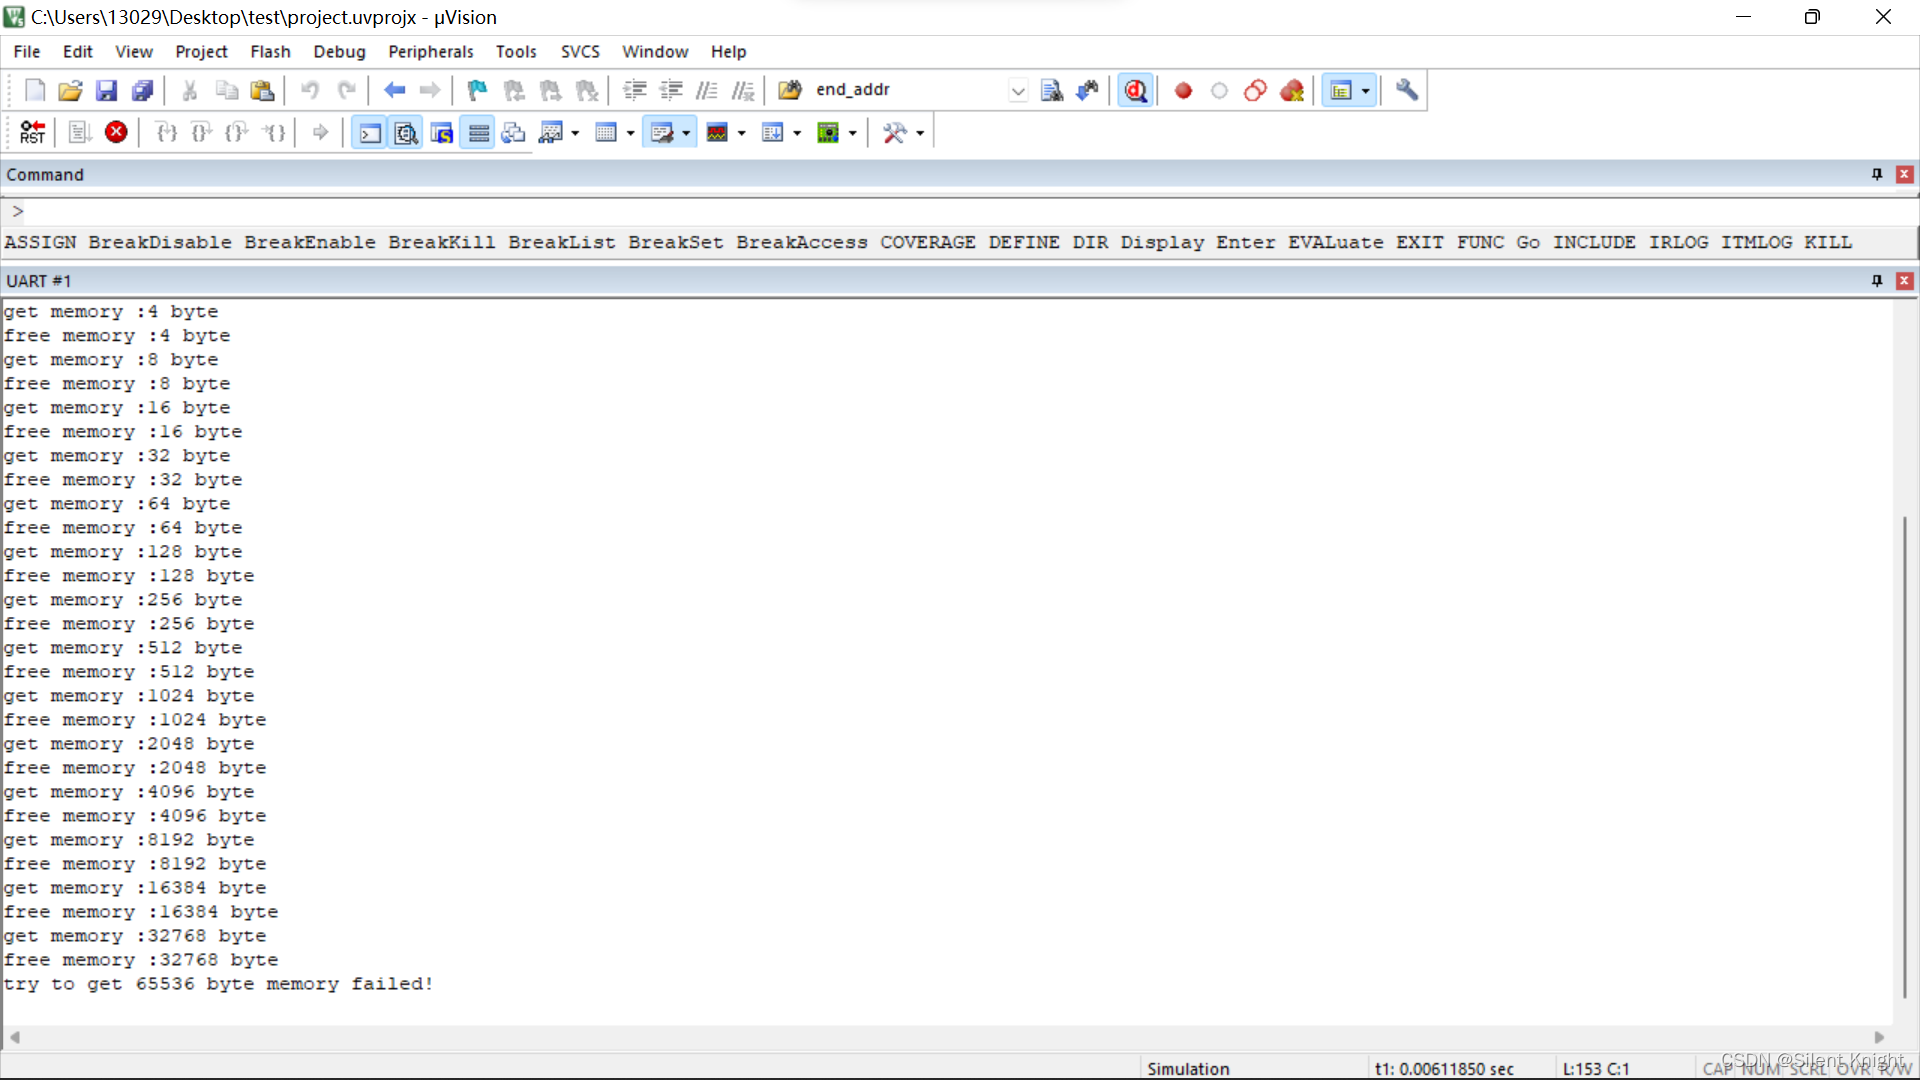Image resolution: width=1920 pixels, height=1080 pixels.
Task: Click the Find in file icon
Action: [x=1051, y=90]
